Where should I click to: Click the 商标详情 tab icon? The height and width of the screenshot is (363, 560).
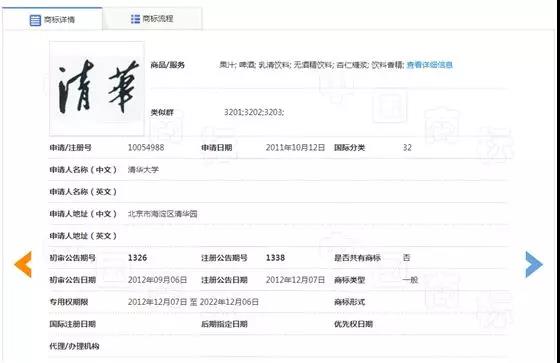click(35, 20)
